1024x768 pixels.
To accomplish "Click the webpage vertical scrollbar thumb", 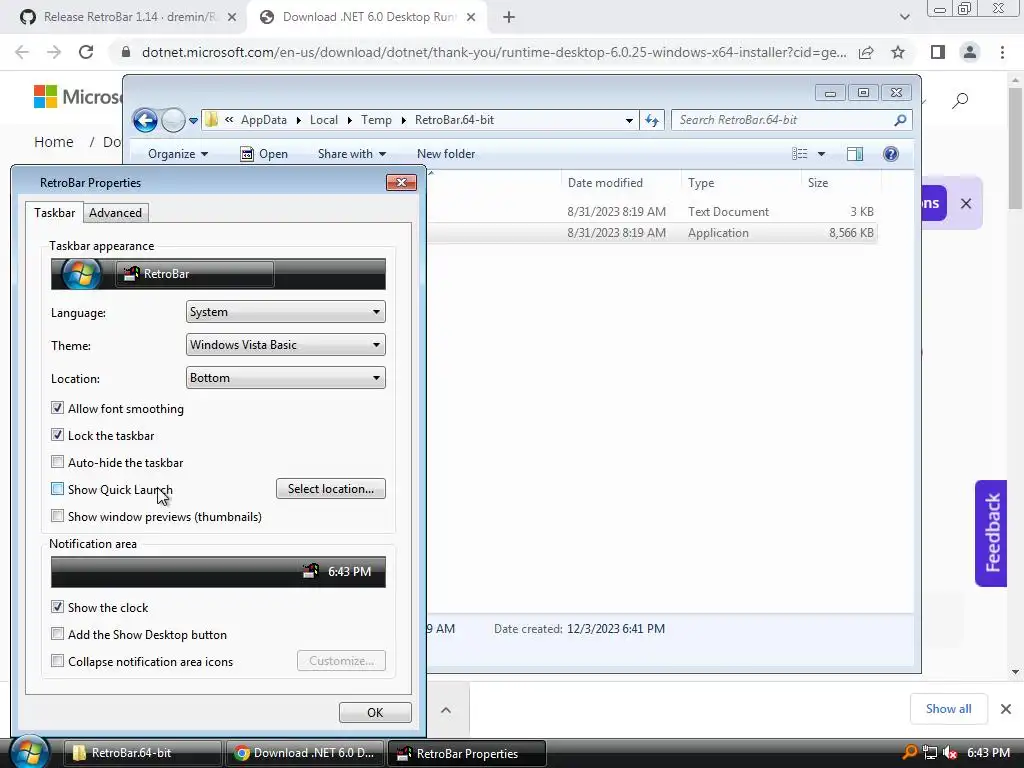I will pyautogui.click(x=1015, y=148).
